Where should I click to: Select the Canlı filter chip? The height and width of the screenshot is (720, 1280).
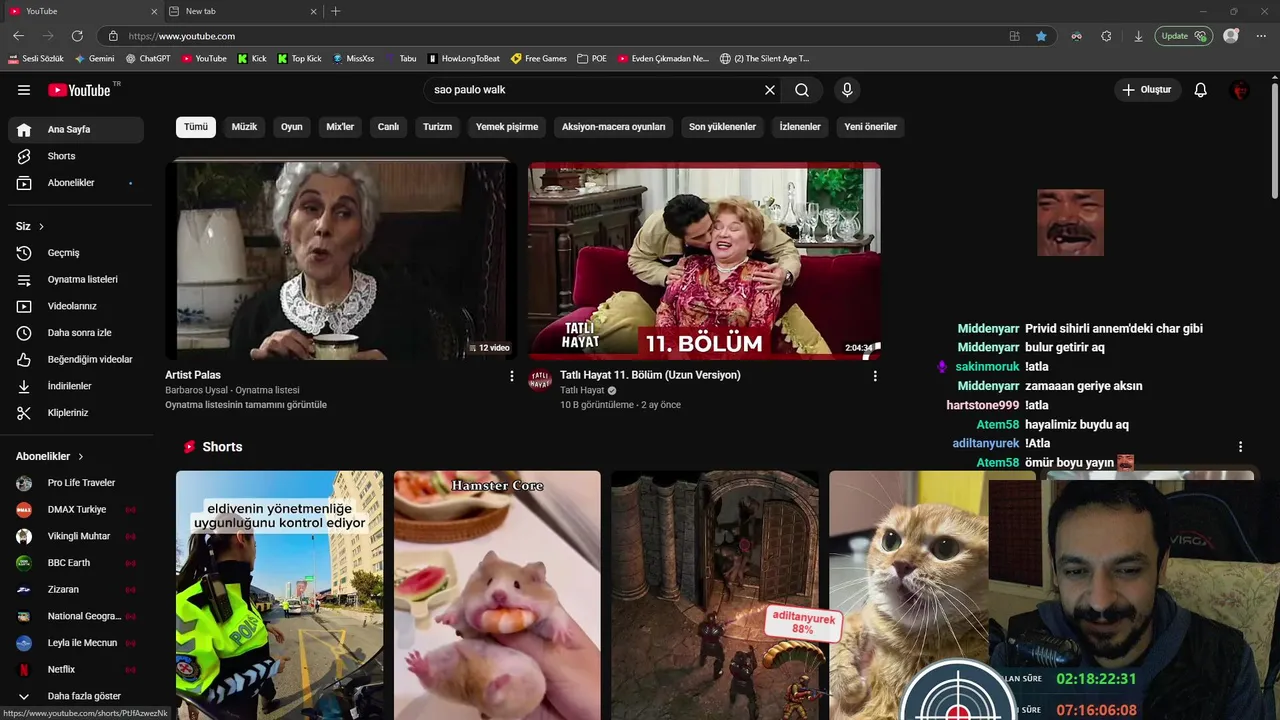coord(388,127)
